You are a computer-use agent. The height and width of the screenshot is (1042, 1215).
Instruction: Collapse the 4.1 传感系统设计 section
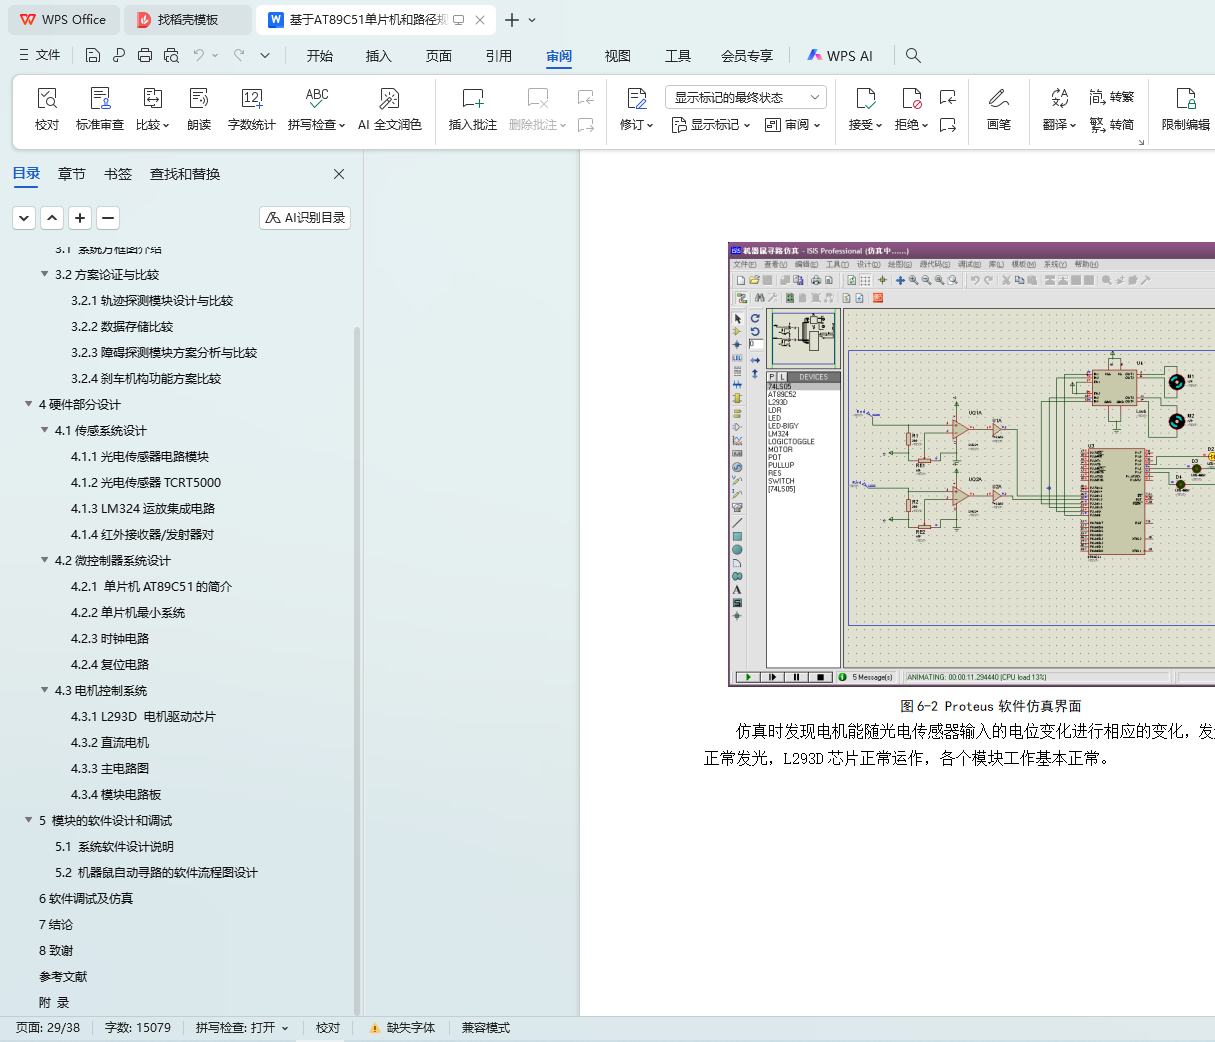coord(44,430)
